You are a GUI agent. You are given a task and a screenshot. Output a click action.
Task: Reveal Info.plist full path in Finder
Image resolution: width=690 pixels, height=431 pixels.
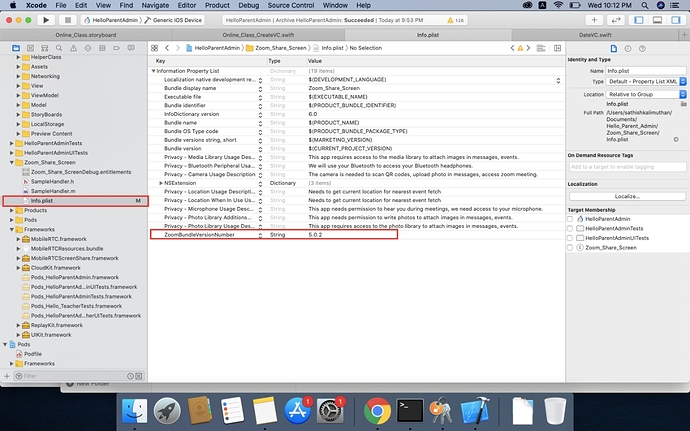(676, 140)
